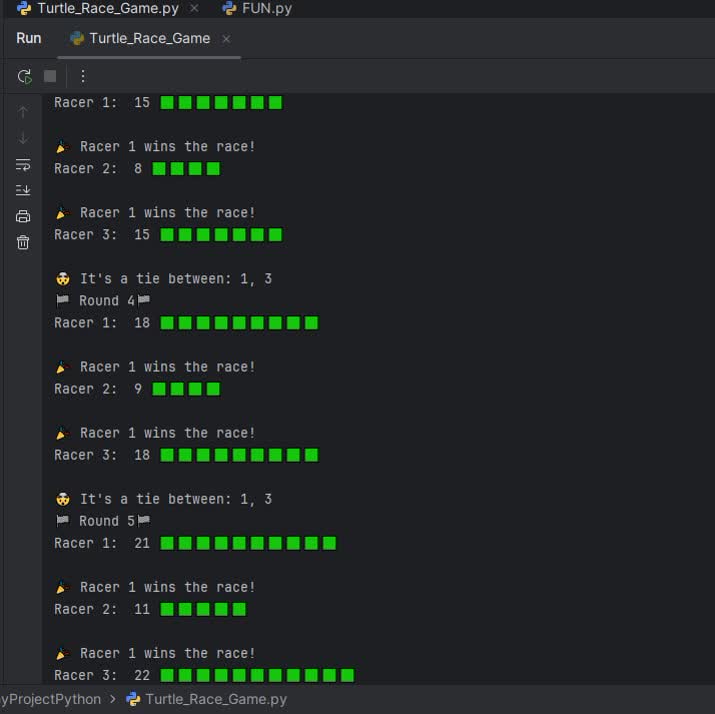Click the tie message above Round 5
This screenshot has height=714, width=715.
(164, 499)
